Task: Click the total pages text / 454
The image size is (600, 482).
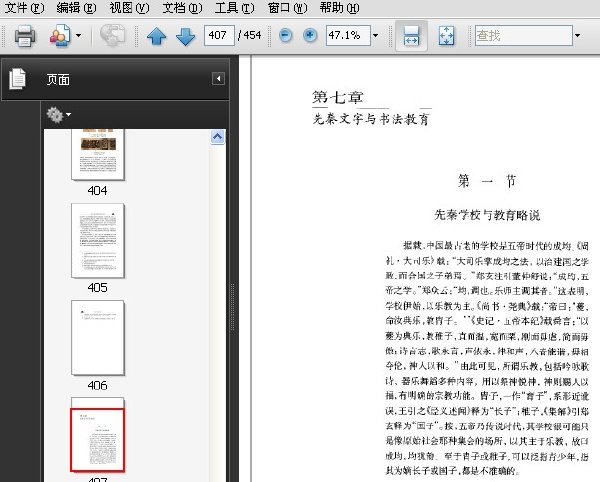Action: tap(249, 36)
